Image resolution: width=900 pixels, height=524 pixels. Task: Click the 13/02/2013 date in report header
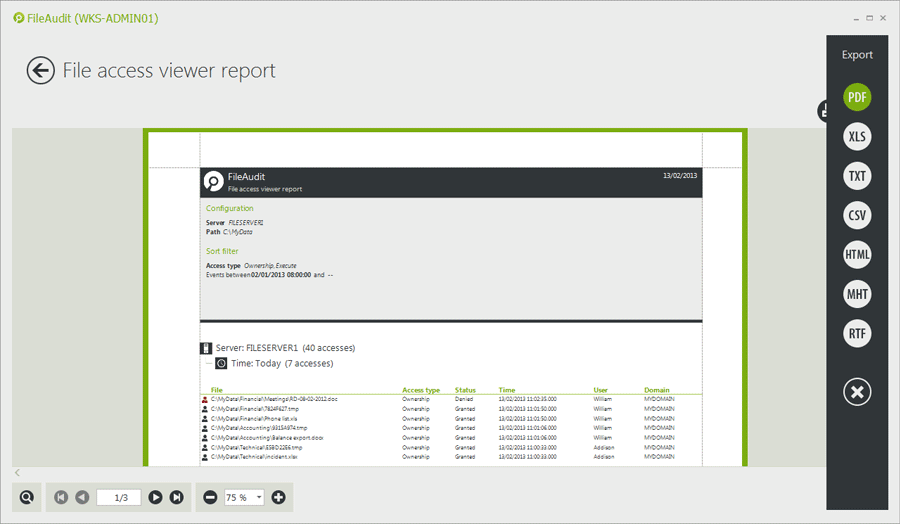pyautogui.click(x=680, y=176)
